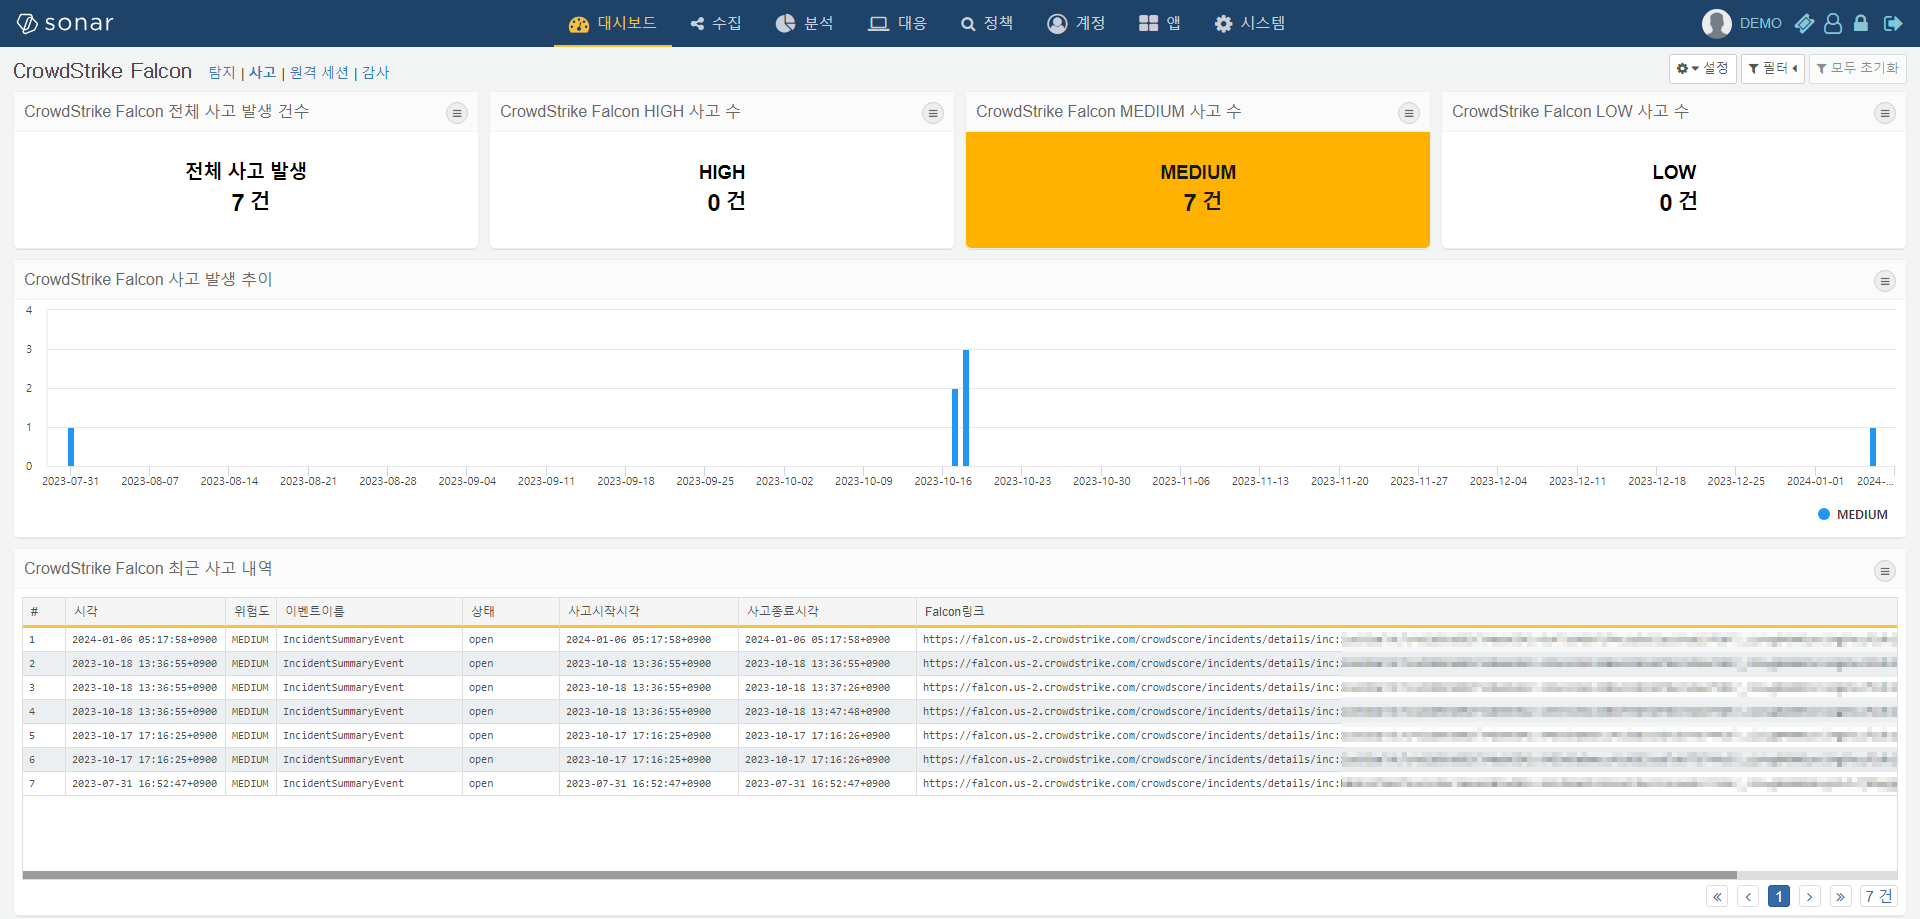Viewport: 1920px width, 919px height.
Task: Open the 감사 audit link
Action: pyautogui.click(x=376, y=72)
